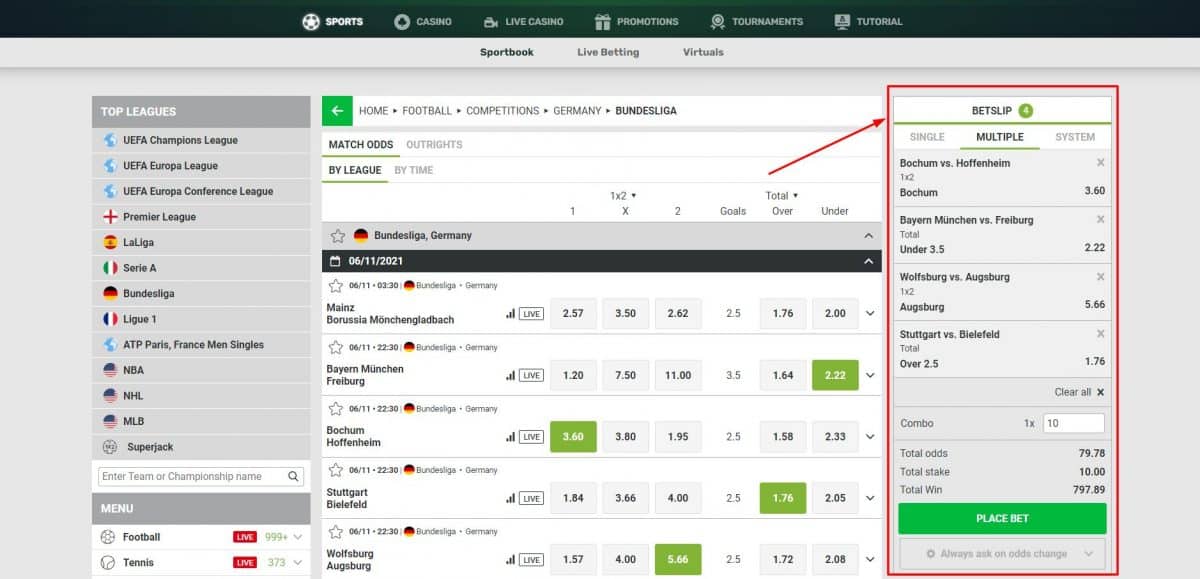Image resolution: width=1200 pixels, height=579 pixels.
Task: Select the System betslip tab
Action: click(1075, 137)
